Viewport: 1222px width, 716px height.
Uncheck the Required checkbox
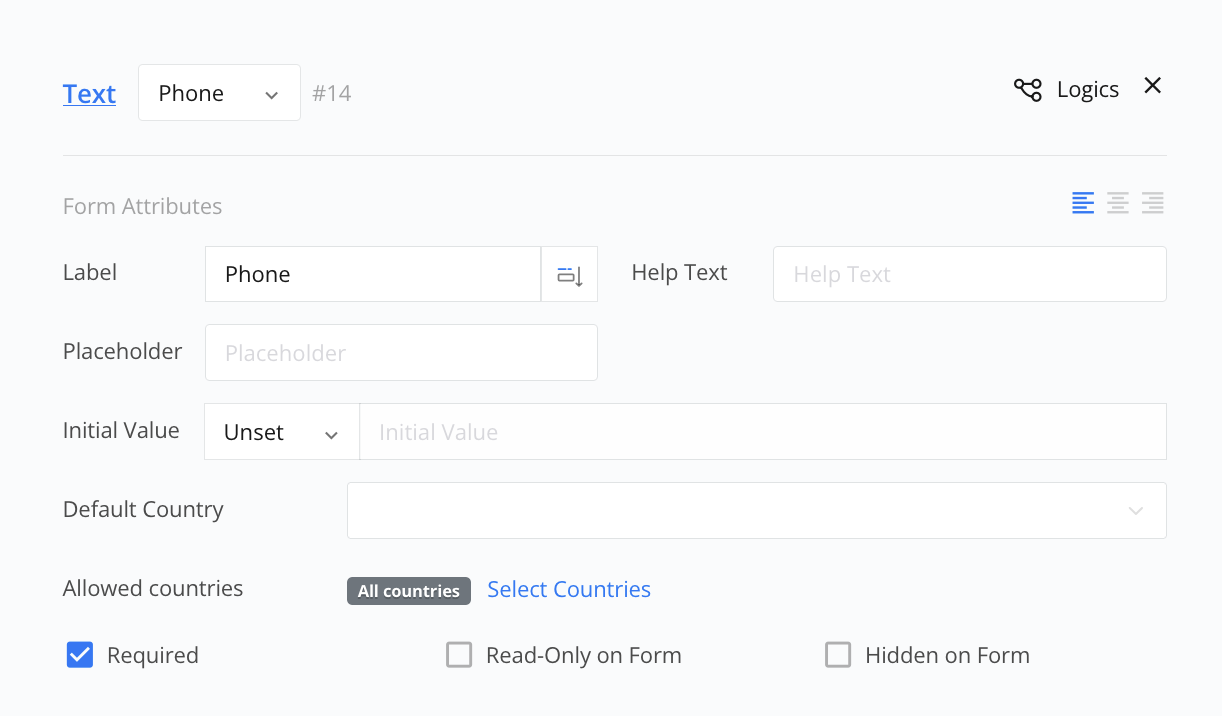point(80,655)
